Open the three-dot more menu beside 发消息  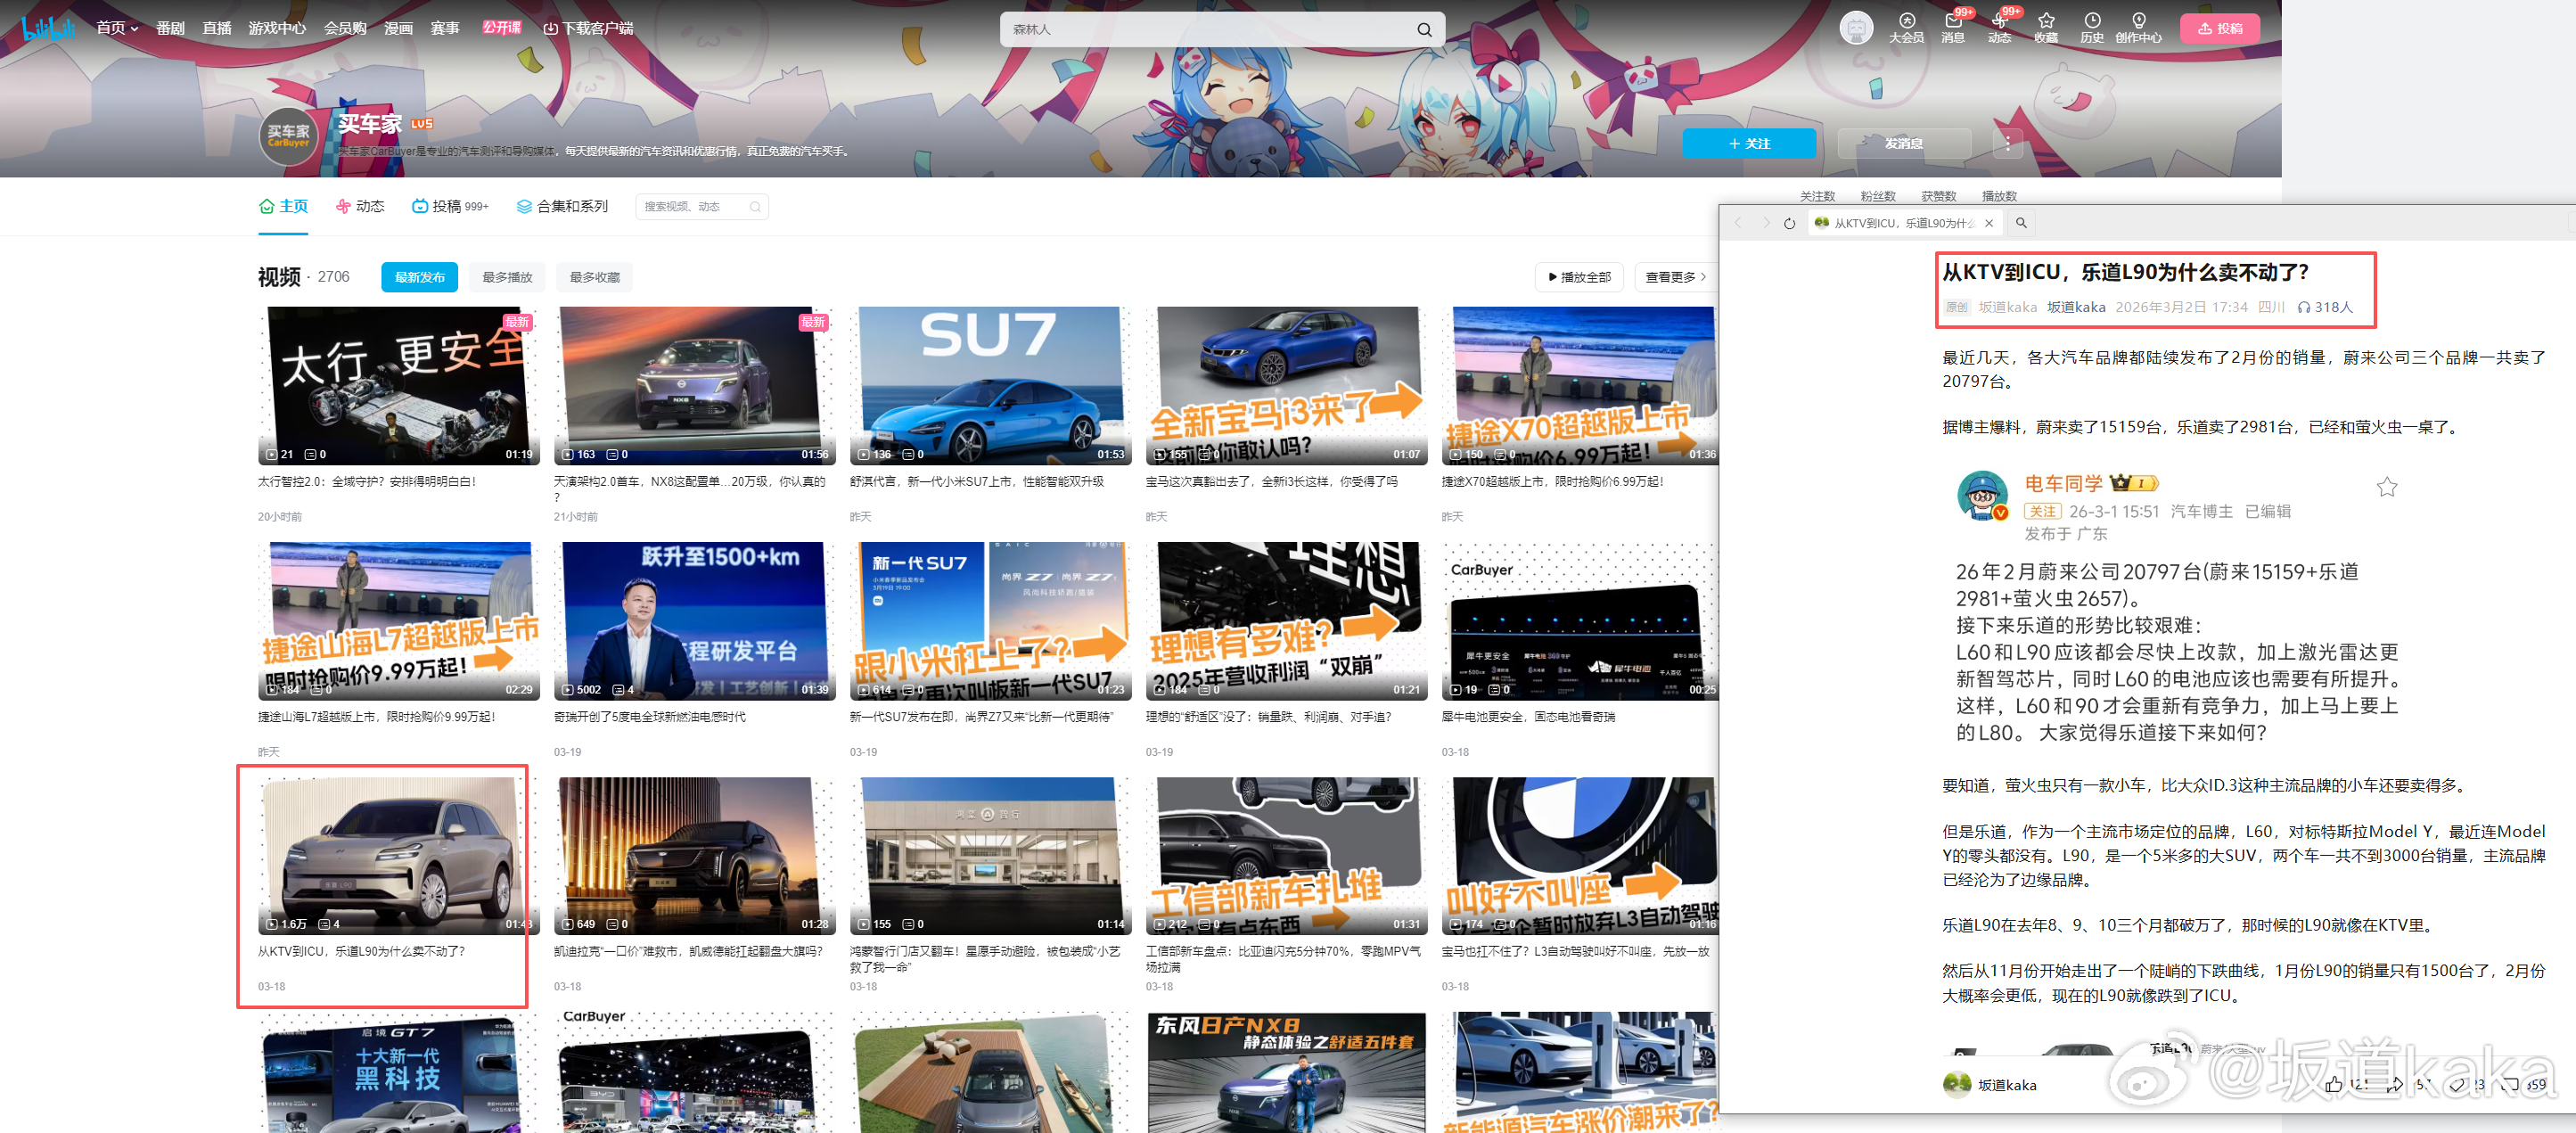tap(2007, 143)
